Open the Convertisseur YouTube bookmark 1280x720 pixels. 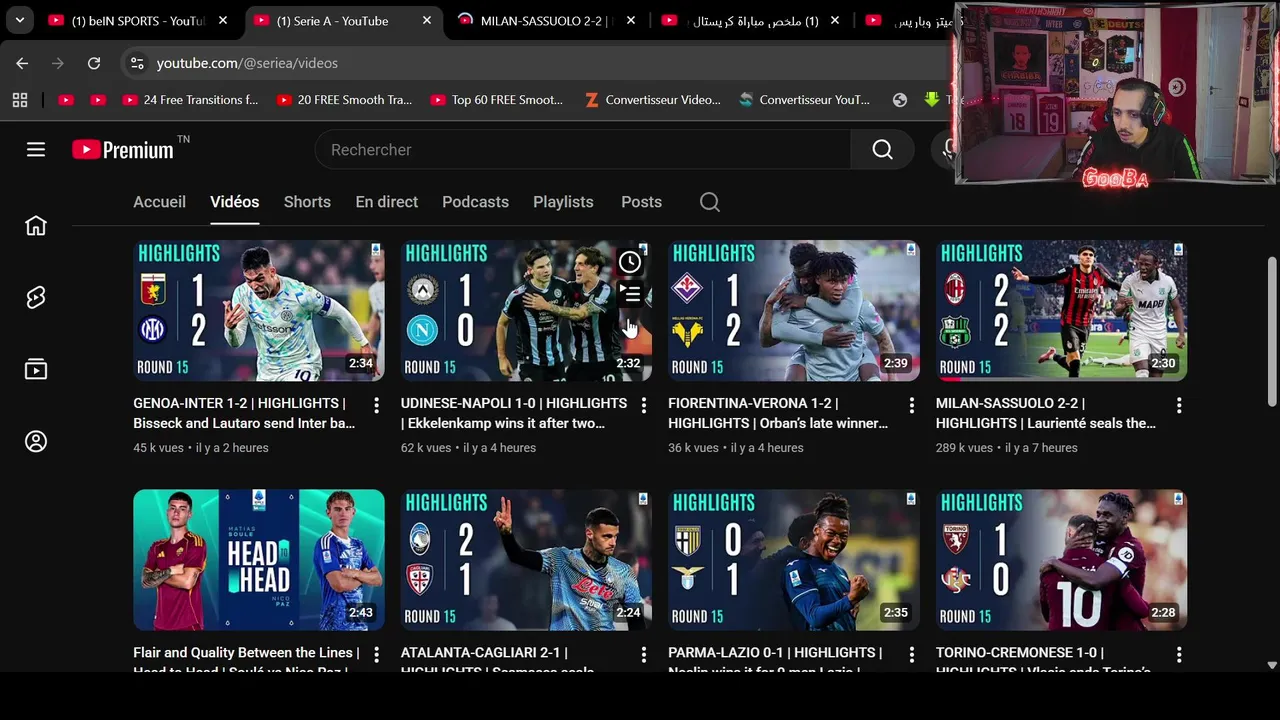click(805, 100)
